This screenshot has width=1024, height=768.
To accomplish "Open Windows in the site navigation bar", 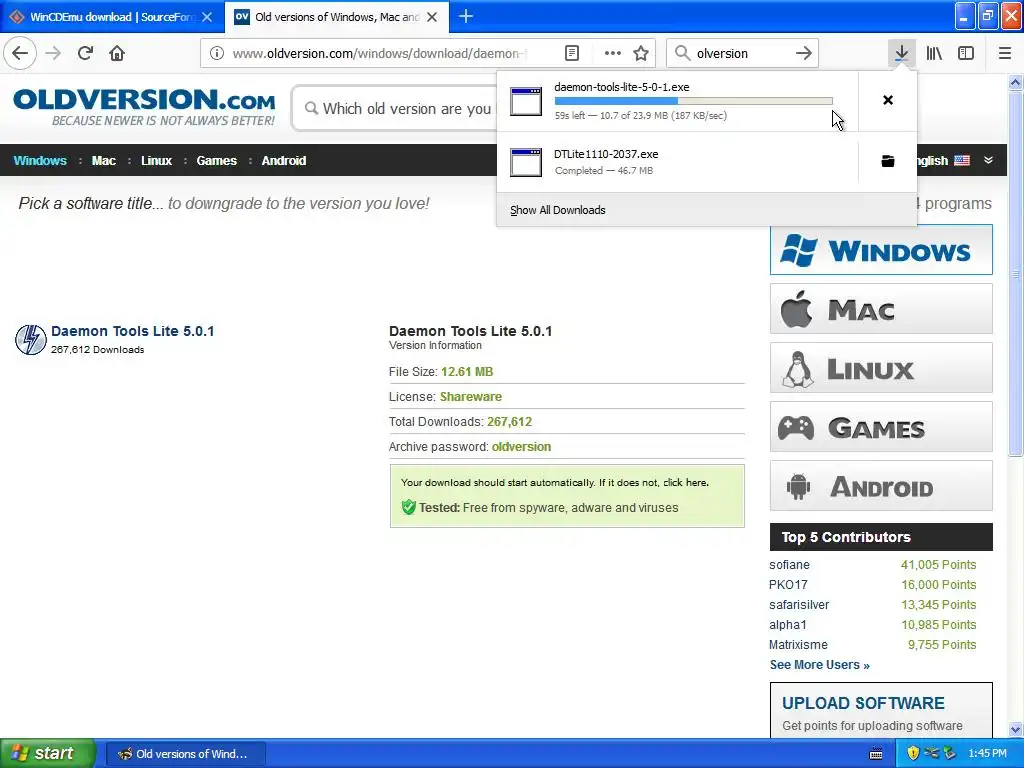I will click(x=40, y=161).
